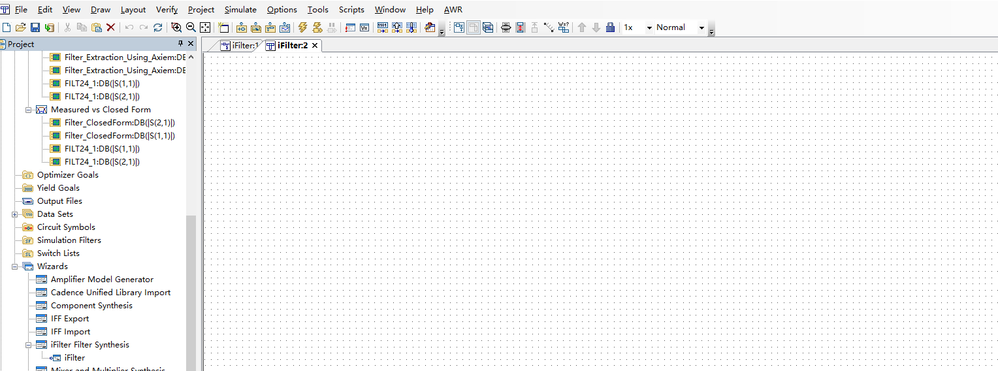Click the View All fit icon
The height and width of the screenshot is (371, 998).
tap(205, 27)
